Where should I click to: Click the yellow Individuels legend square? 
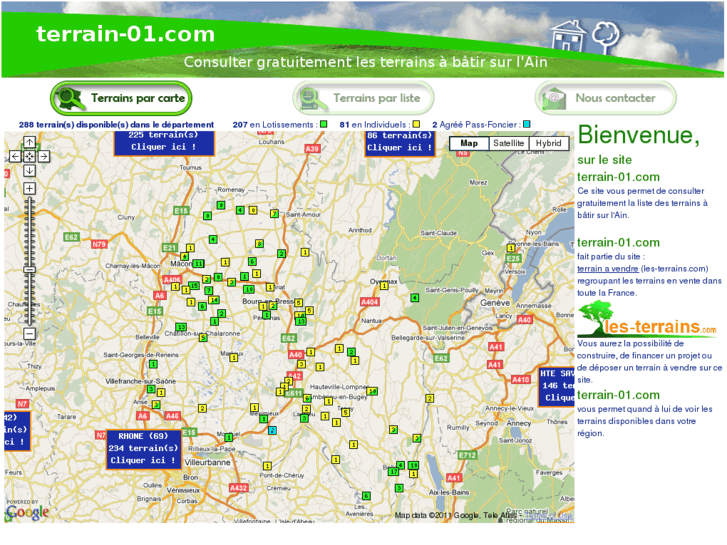point(416,124)
